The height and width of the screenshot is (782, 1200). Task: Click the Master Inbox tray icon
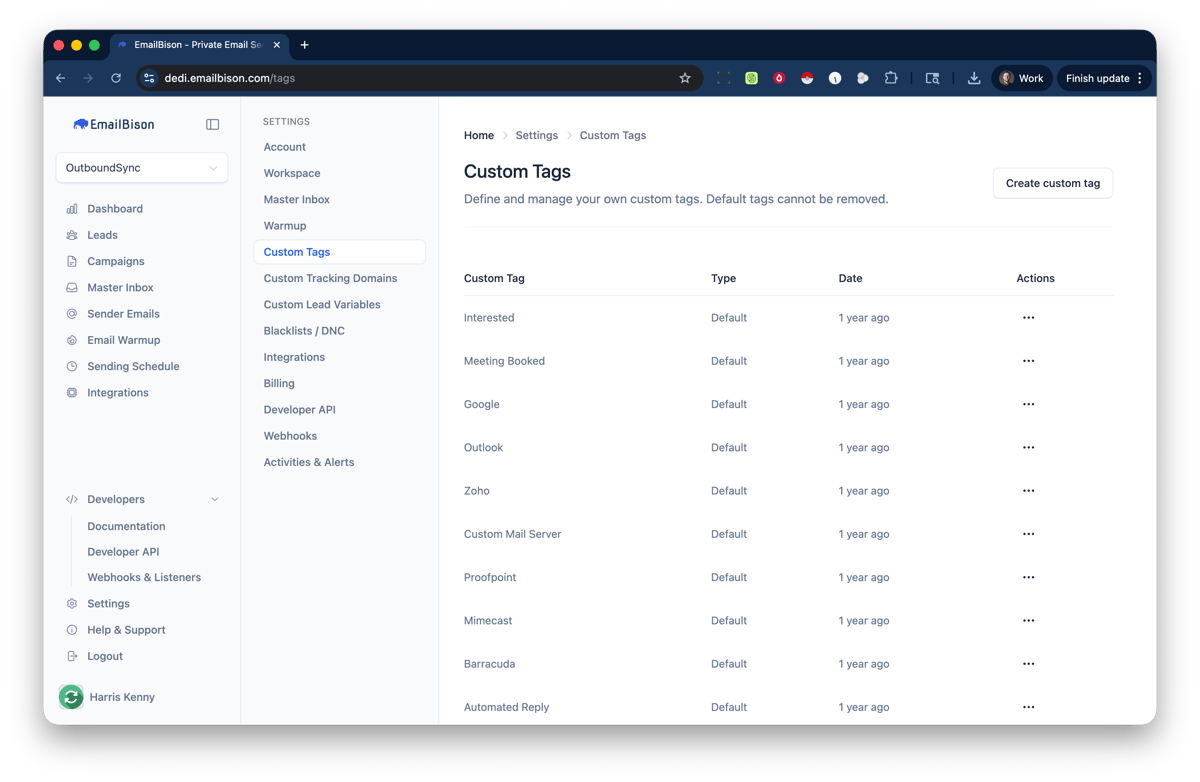pyautogui.click(x=72, y=288)
